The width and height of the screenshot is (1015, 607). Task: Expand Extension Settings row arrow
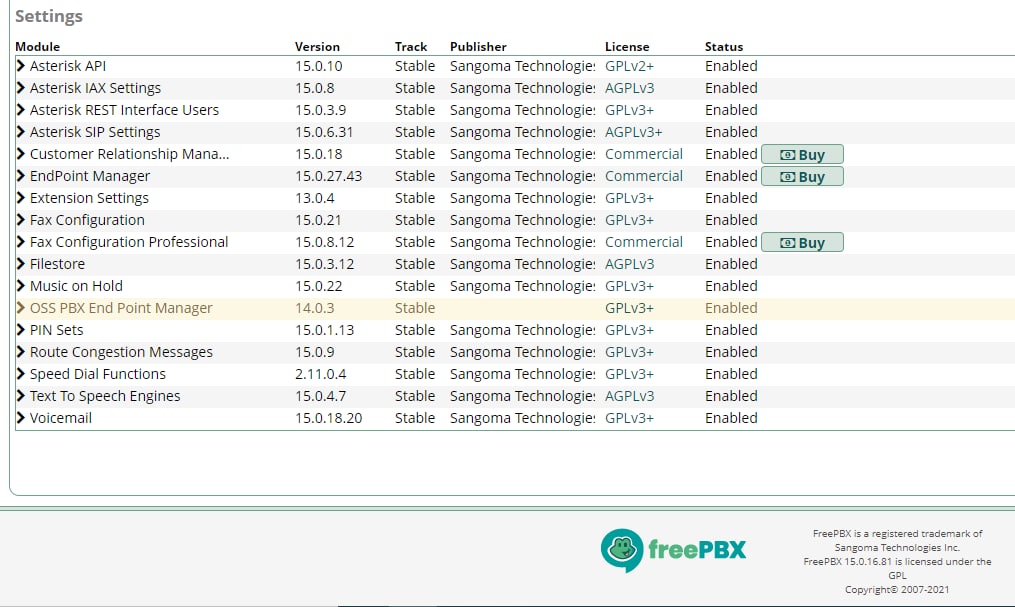tap(21, 198)
